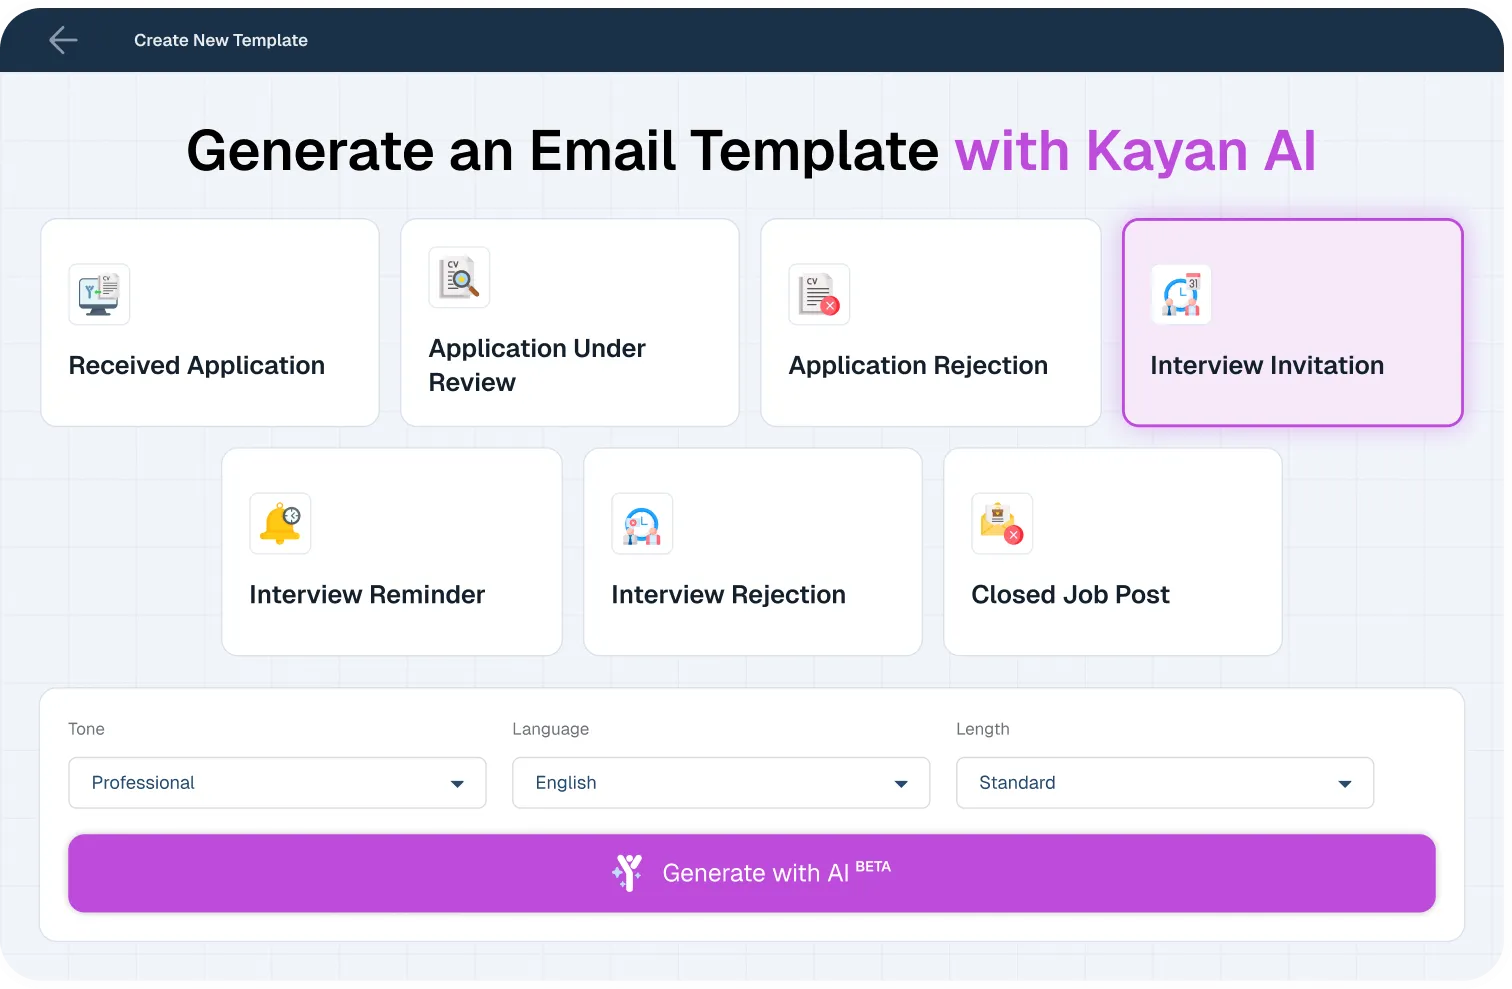
Task: Expand the Length dropdown arrow
Action: (1345, 784)
